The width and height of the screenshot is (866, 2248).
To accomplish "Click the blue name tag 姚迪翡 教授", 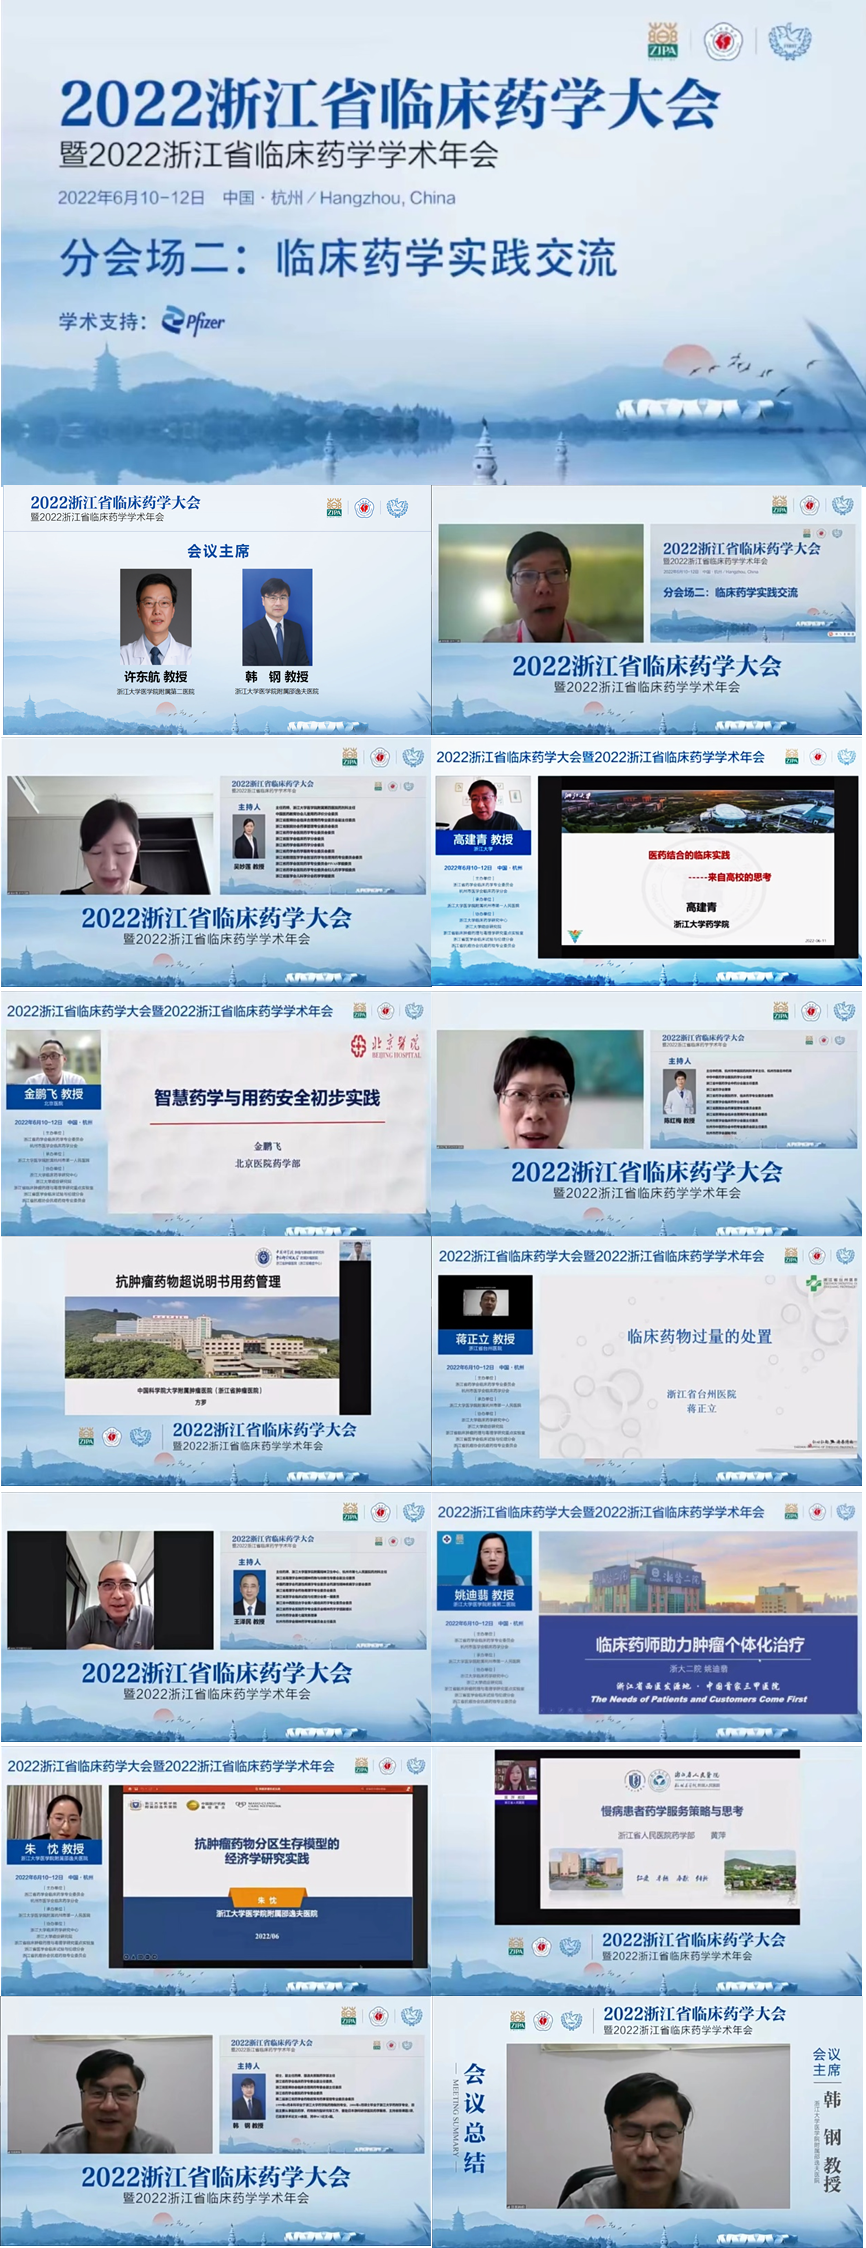I will 485,1596.
